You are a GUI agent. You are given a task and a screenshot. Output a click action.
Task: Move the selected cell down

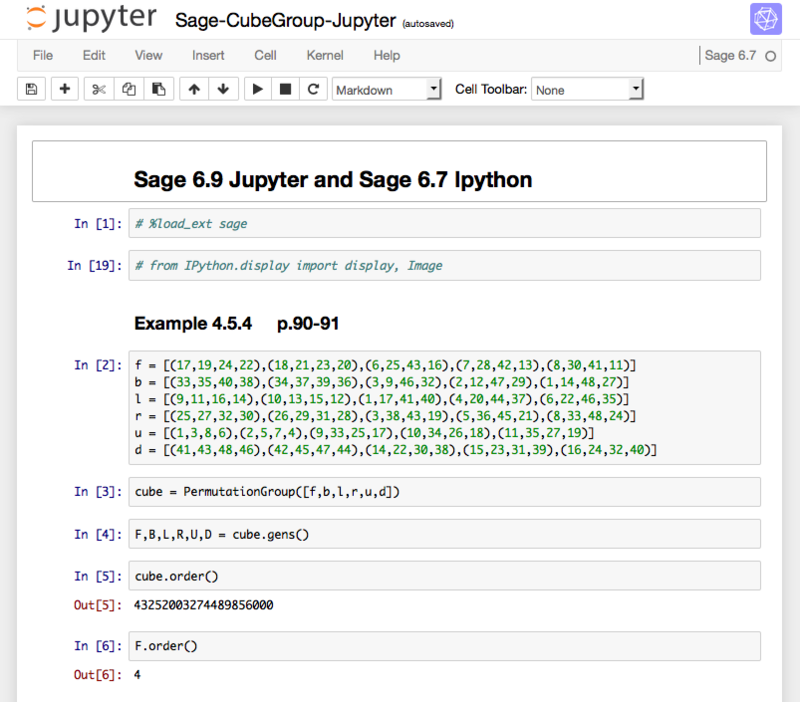click(x=223, y=89)
